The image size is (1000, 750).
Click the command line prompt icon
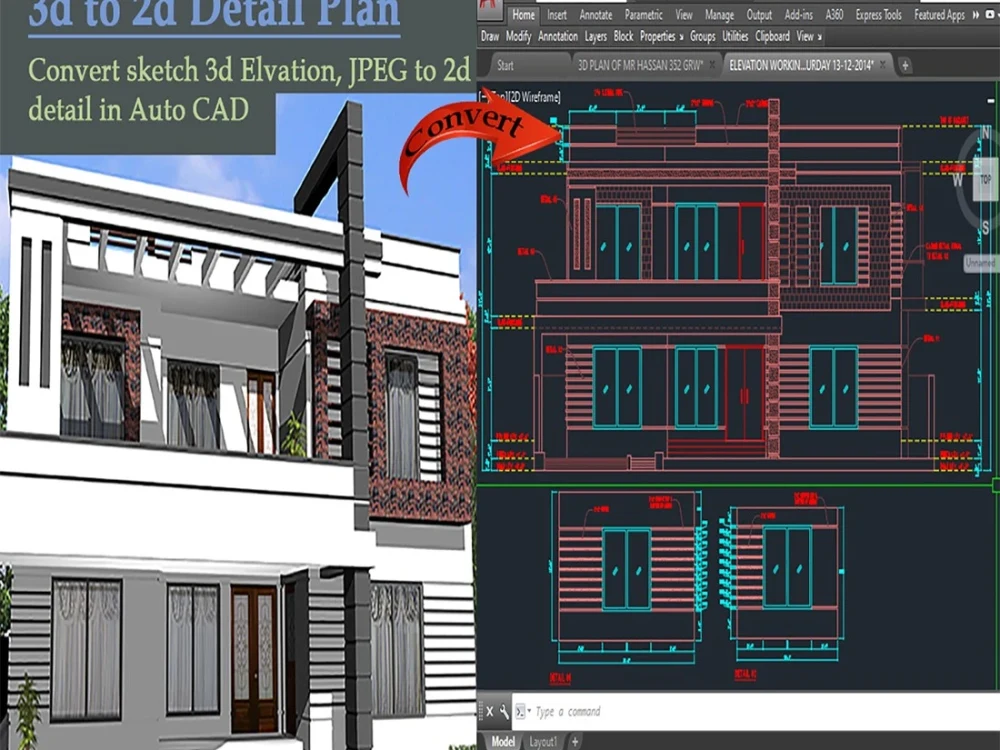click(518, 712)
